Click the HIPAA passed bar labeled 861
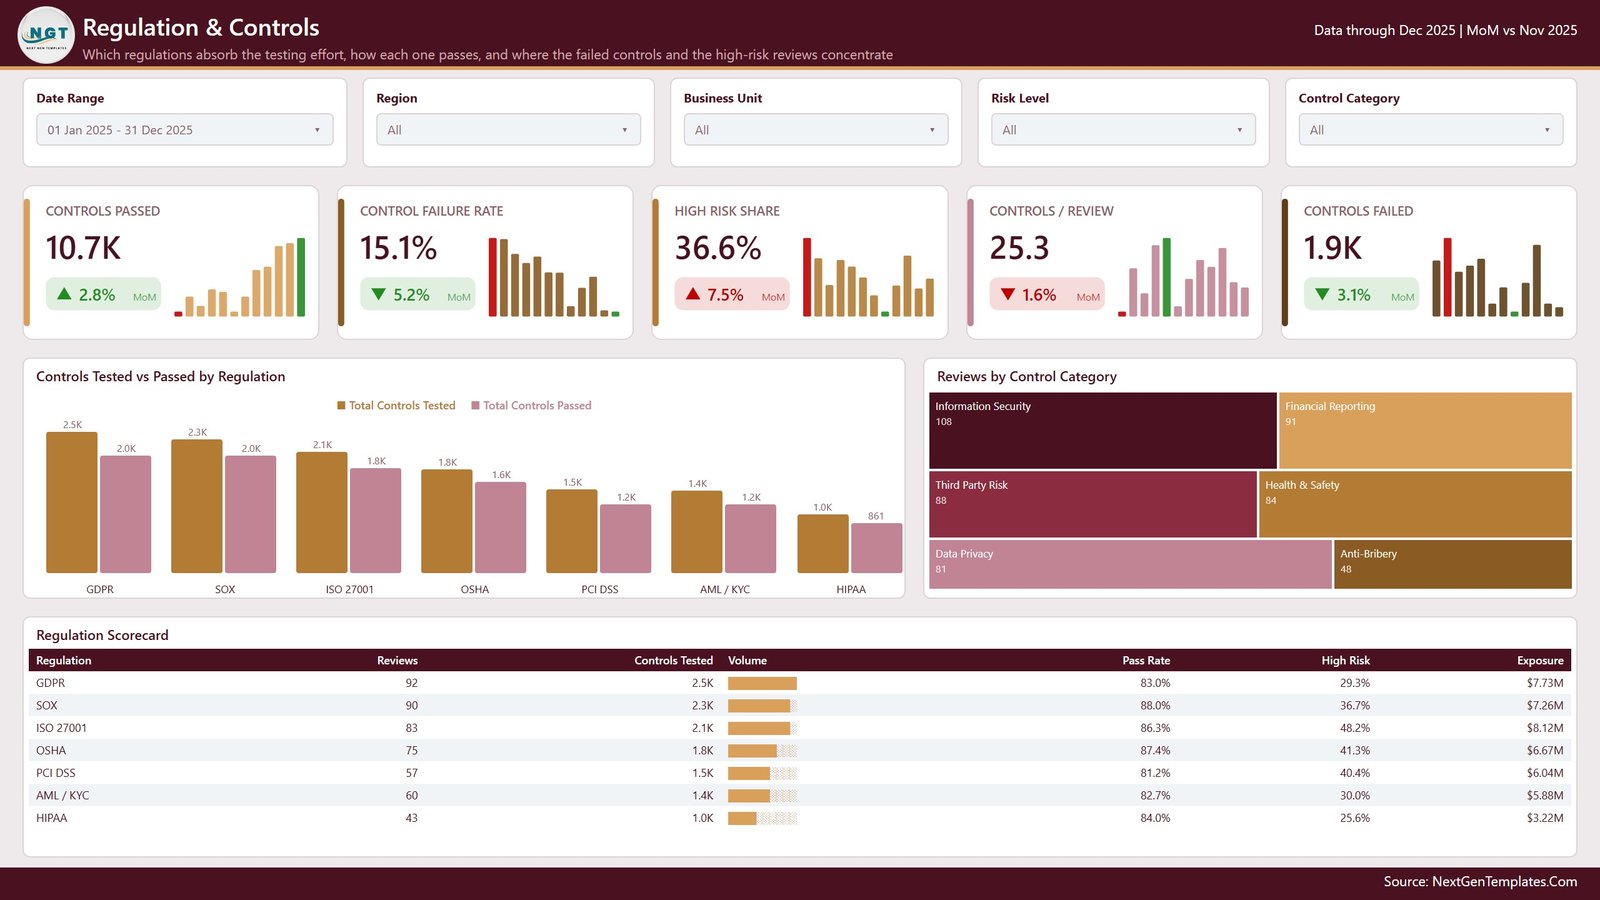The image size is (1600, 900). (x=876, y=549)
